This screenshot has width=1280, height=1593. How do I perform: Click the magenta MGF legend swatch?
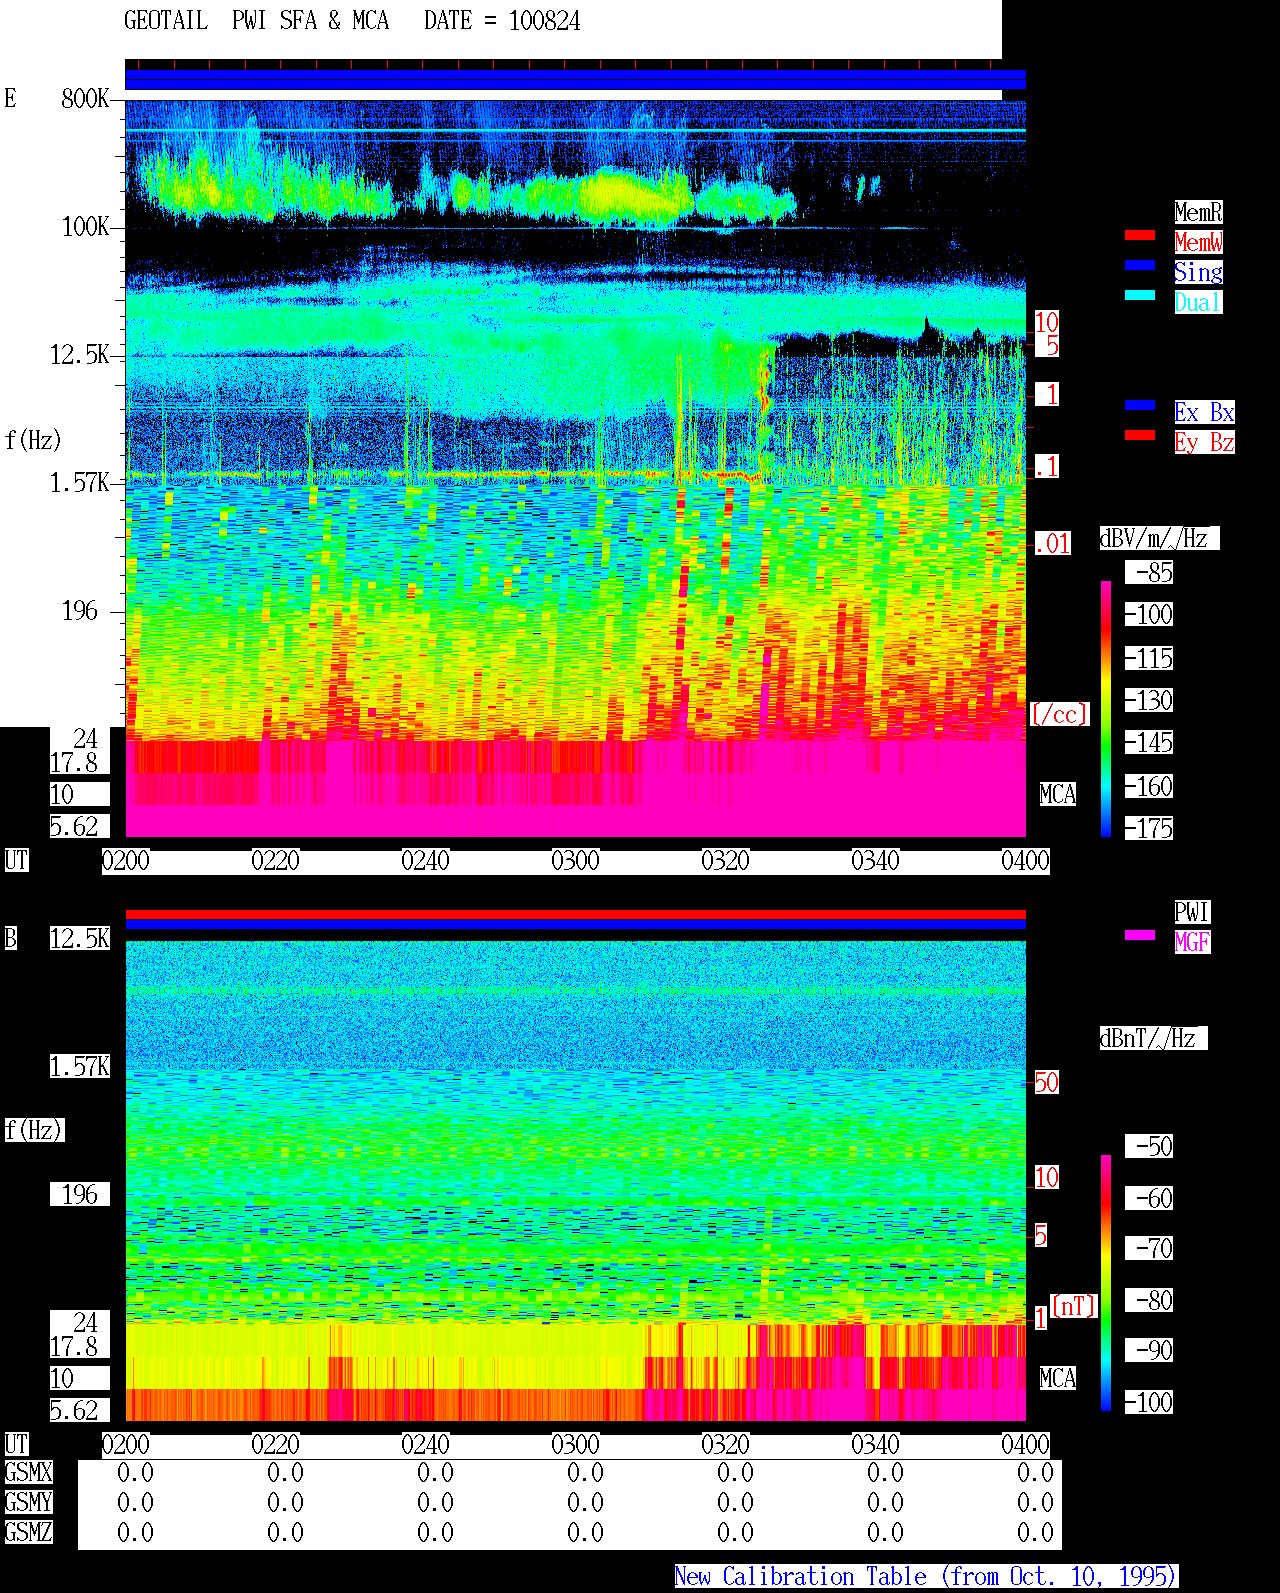1140,935
